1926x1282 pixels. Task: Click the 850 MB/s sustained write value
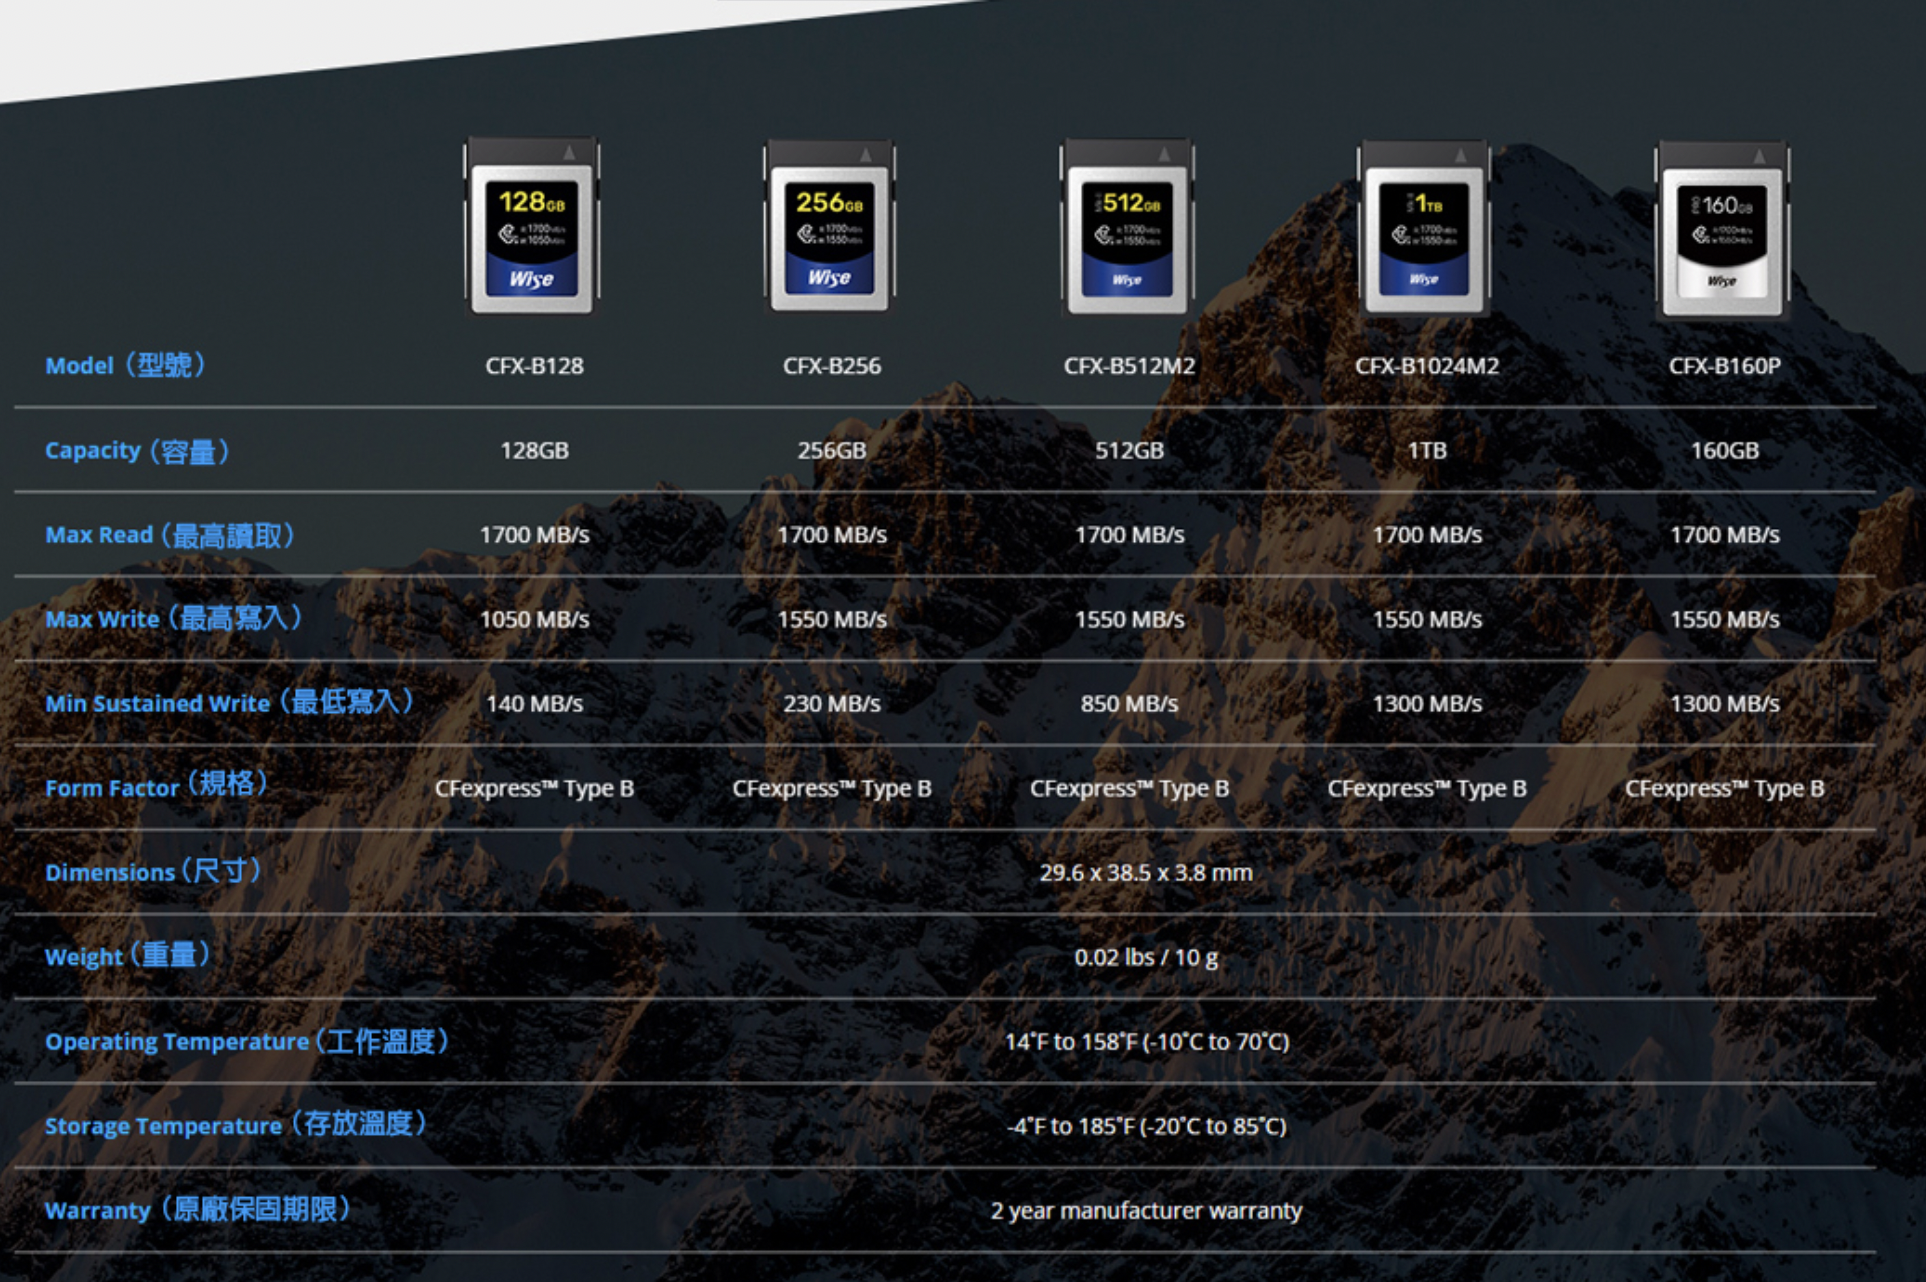[1129, 704]
